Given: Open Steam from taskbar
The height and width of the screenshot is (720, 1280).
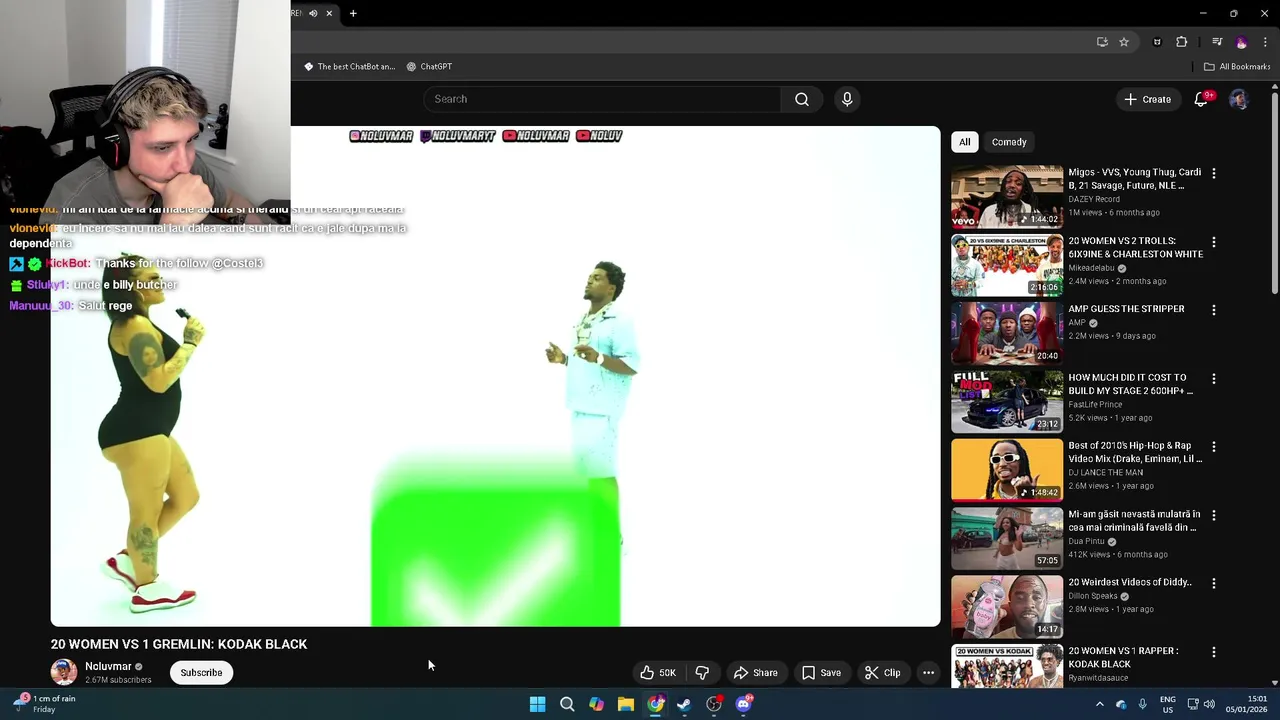Looking at the screenshot, I should click(684, 704).
